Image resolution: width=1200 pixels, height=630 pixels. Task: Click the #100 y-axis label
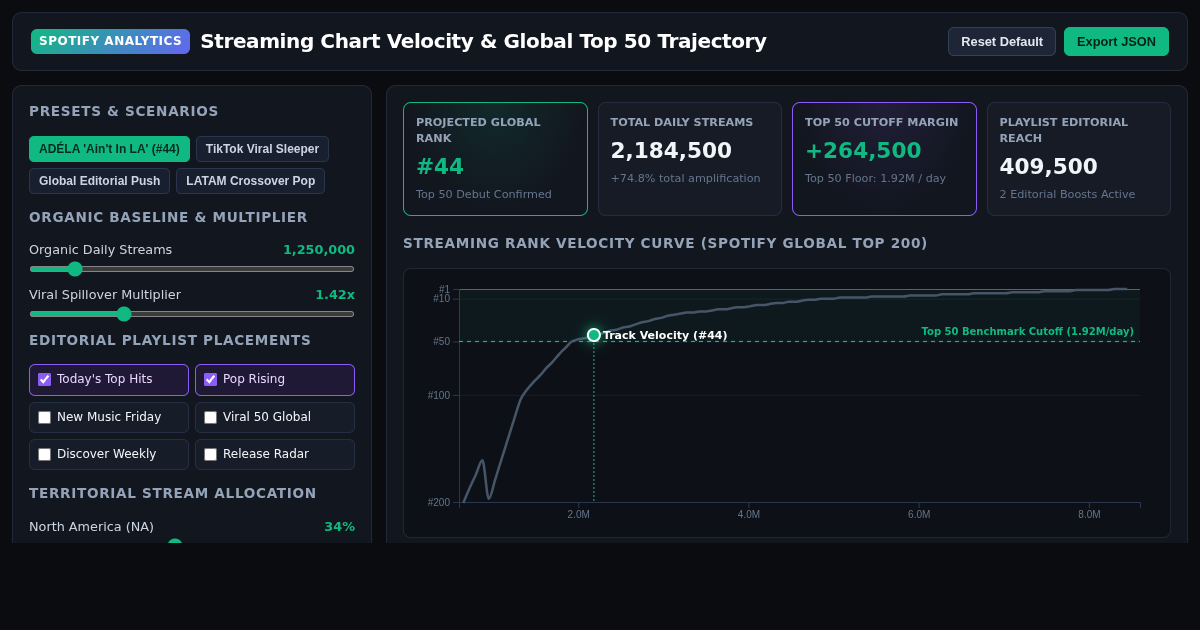pyautogui.click(x=439, y=396)
